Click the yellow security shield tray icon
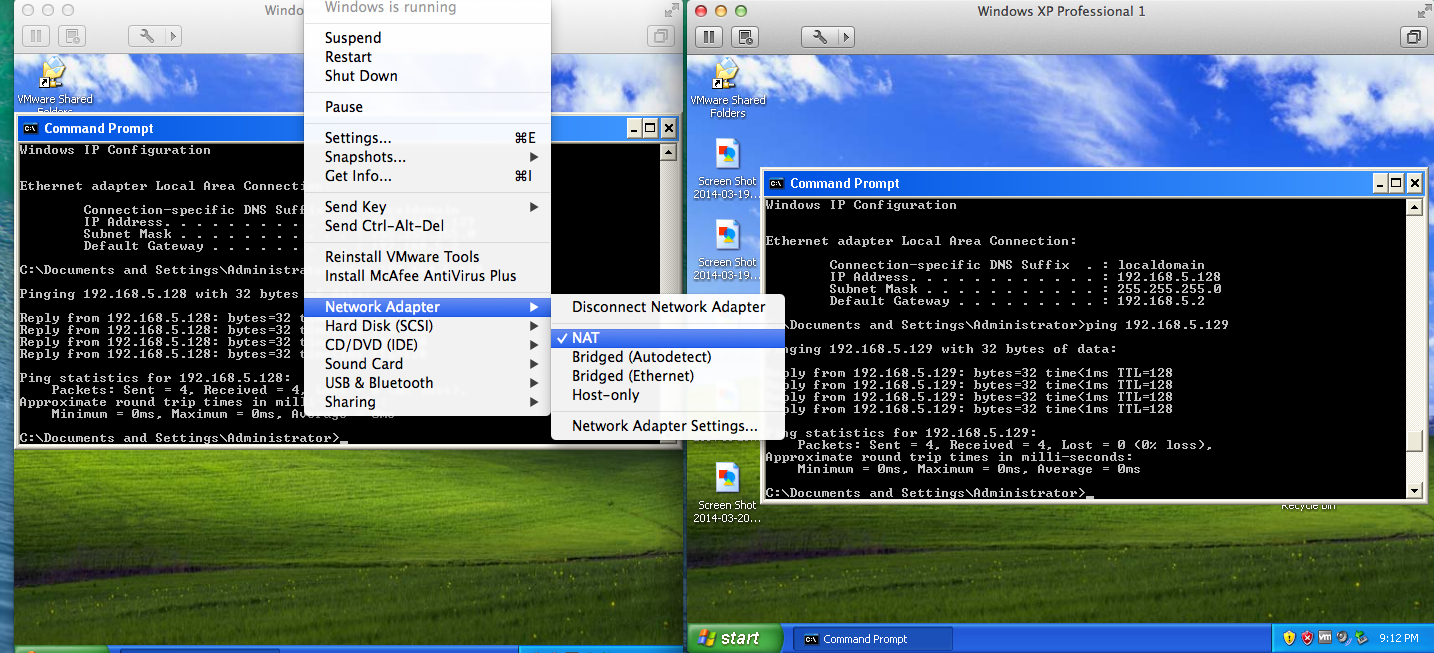The image size is (1434, 653). pos(1289,637)
